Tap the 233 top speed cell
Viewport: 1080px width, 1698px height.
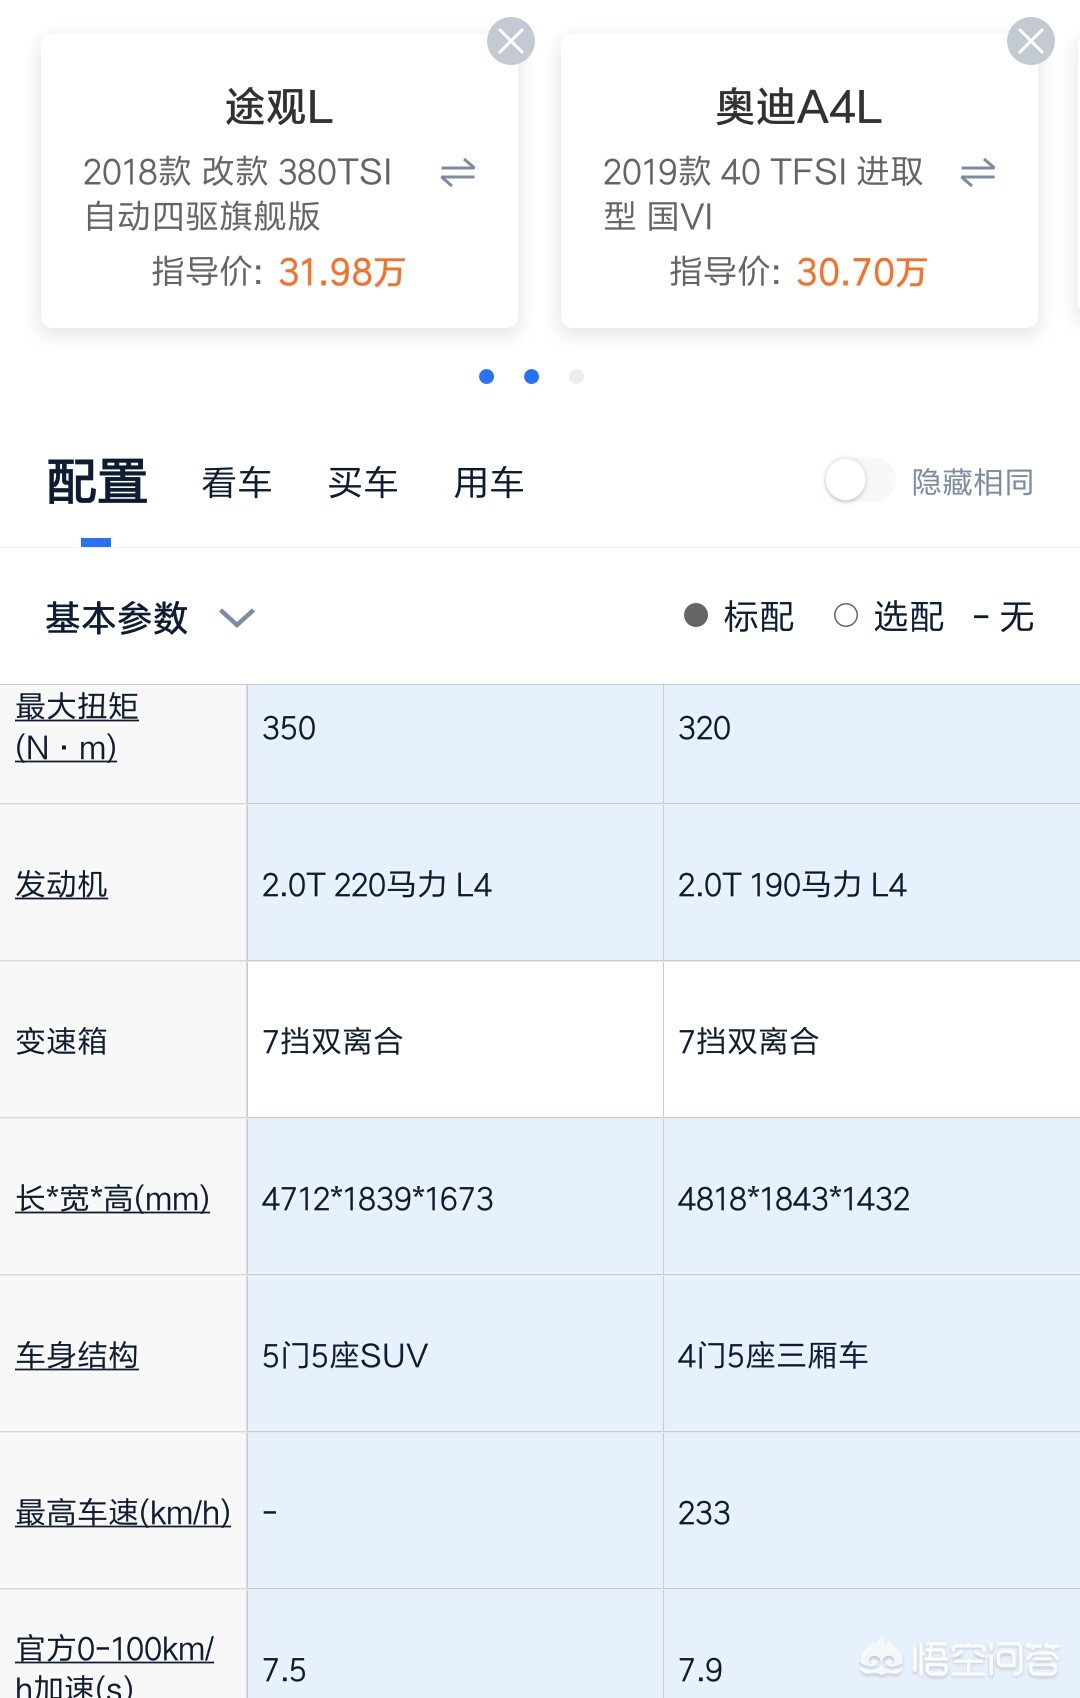click(x=871, y=1511)
